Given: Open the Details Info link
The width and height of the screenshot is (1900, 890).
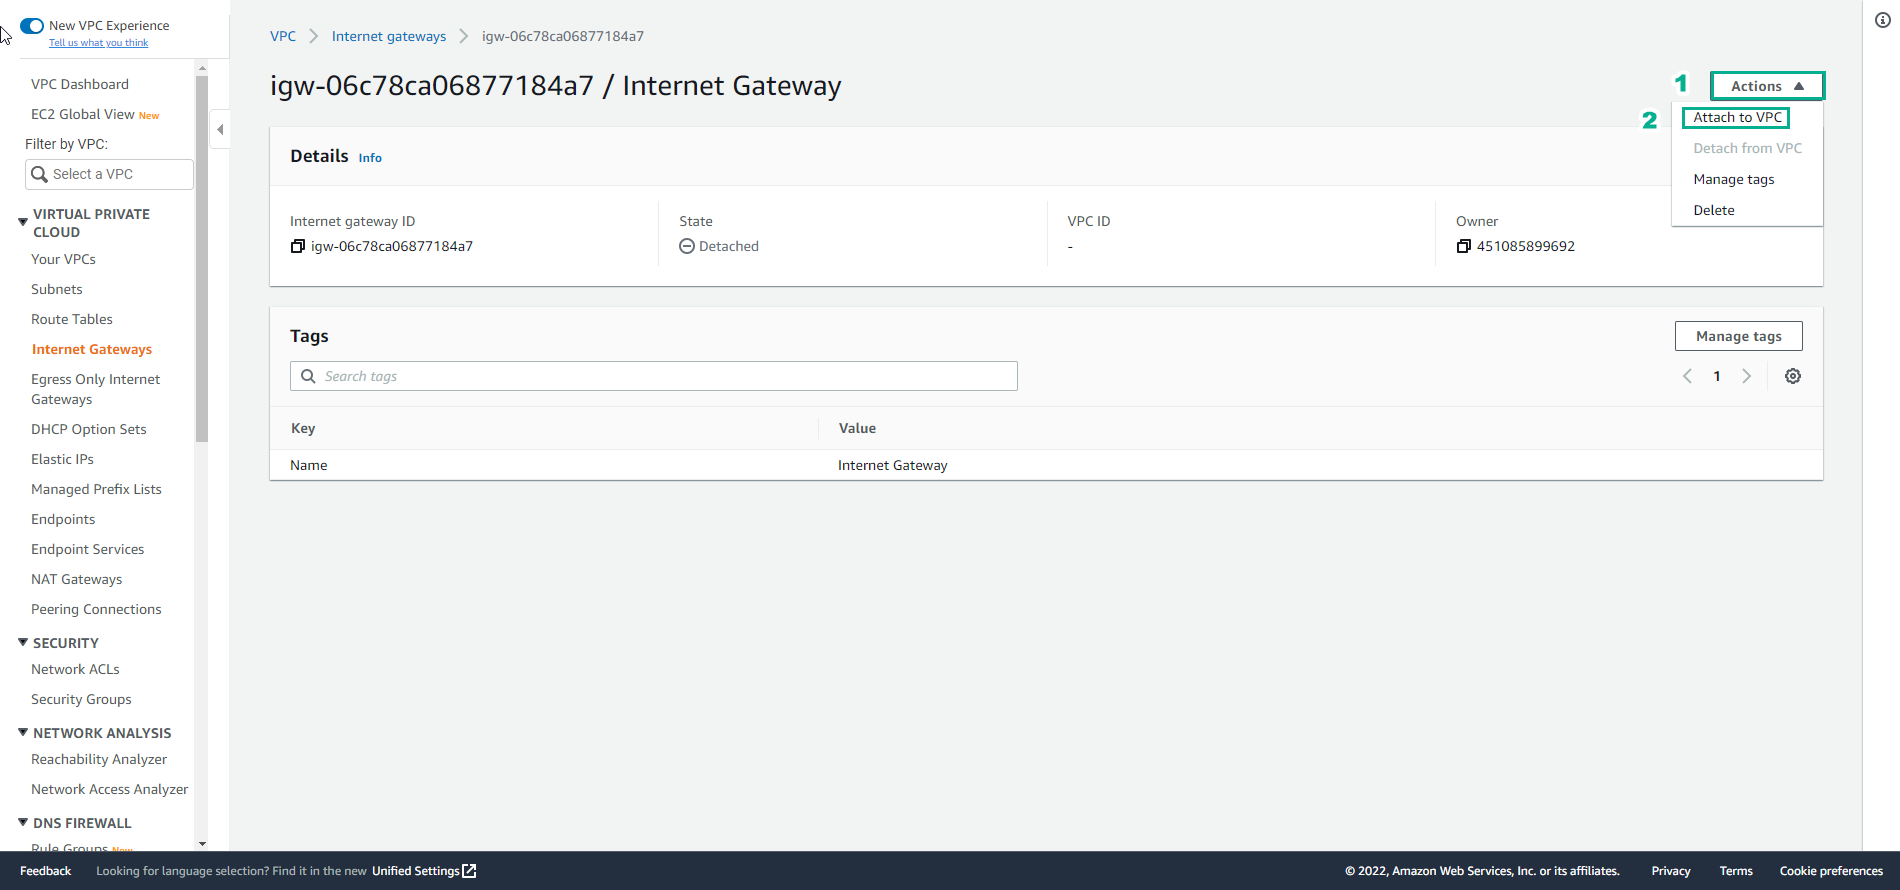Looking at the screenshot, I should click(x=370, y=158).
